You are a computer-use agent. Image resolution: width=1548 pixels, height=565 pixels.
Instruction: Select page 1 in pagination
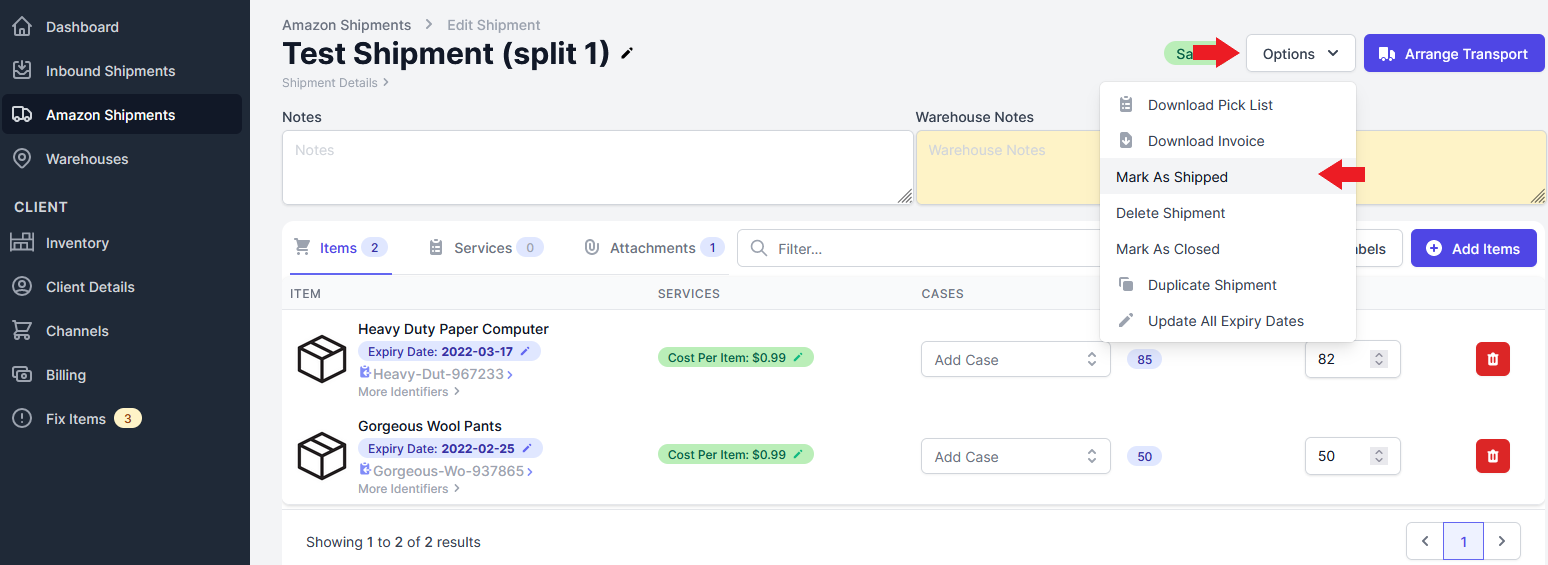coord(1463,541)
